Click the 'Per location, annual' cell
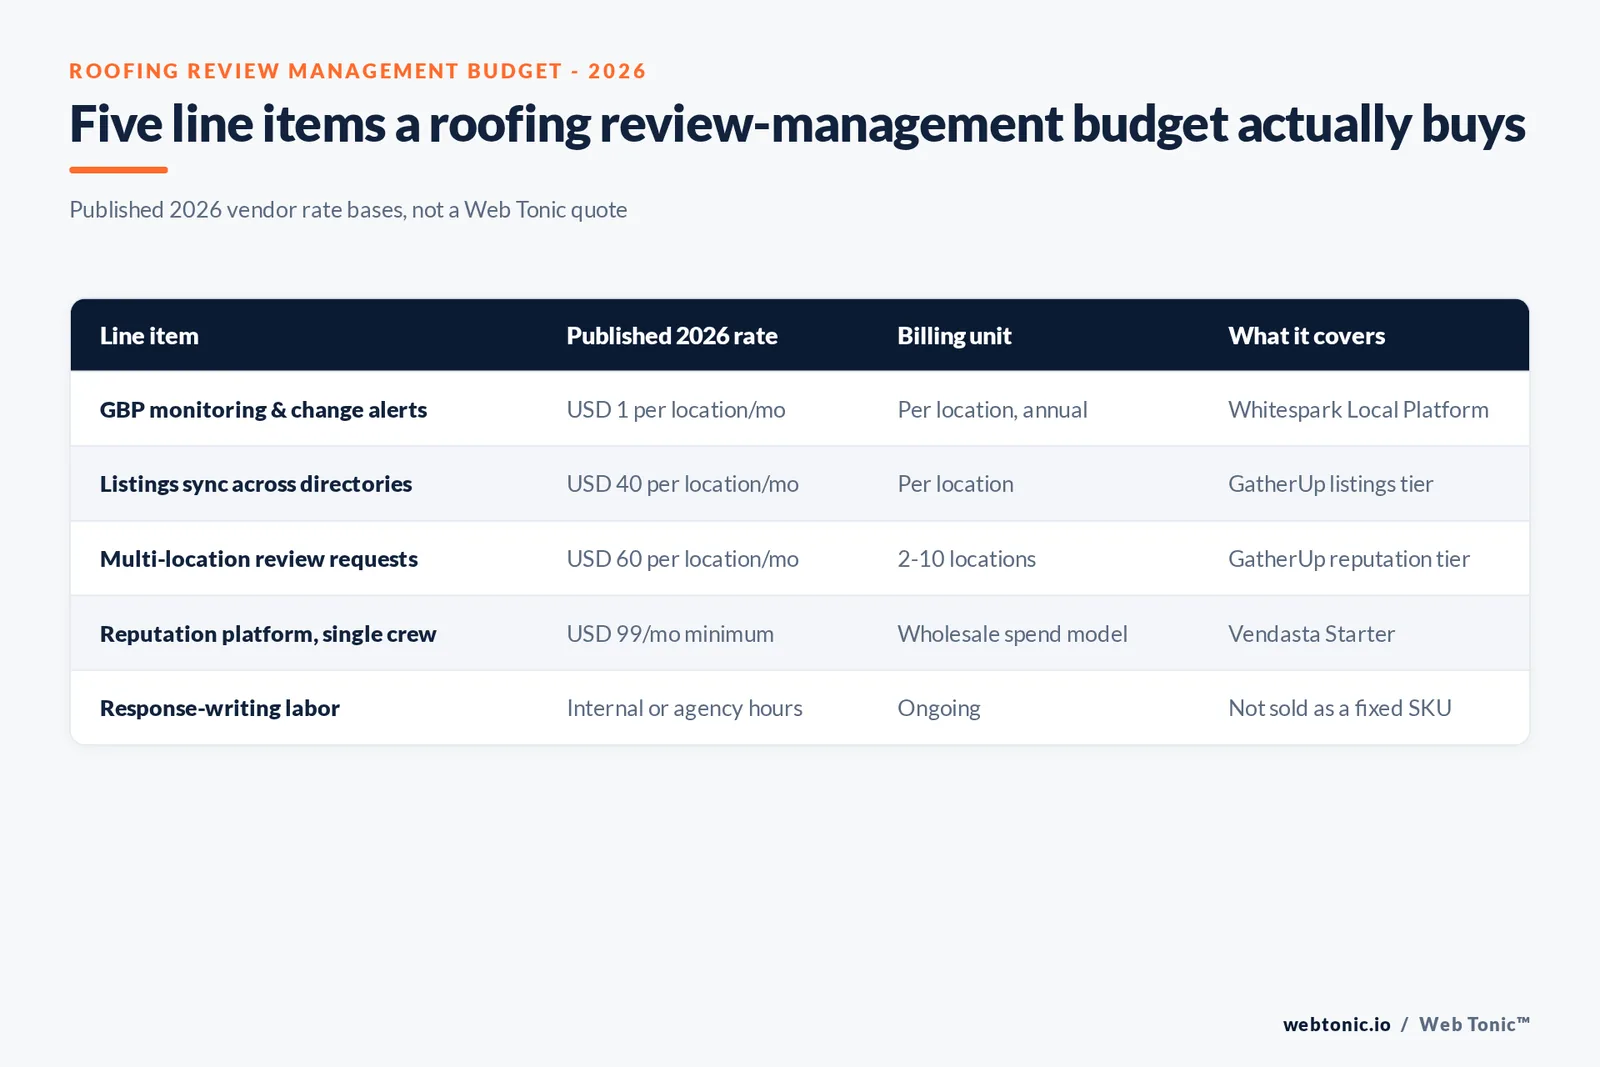The height and width of the screenshot is (1067, 1600). [x=992, y=410]
